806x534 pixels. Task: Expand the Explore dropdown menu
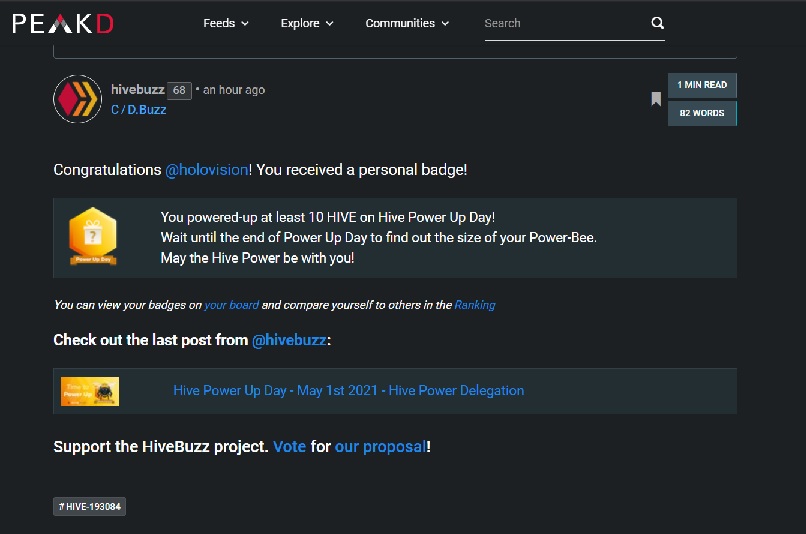point(307,23)
